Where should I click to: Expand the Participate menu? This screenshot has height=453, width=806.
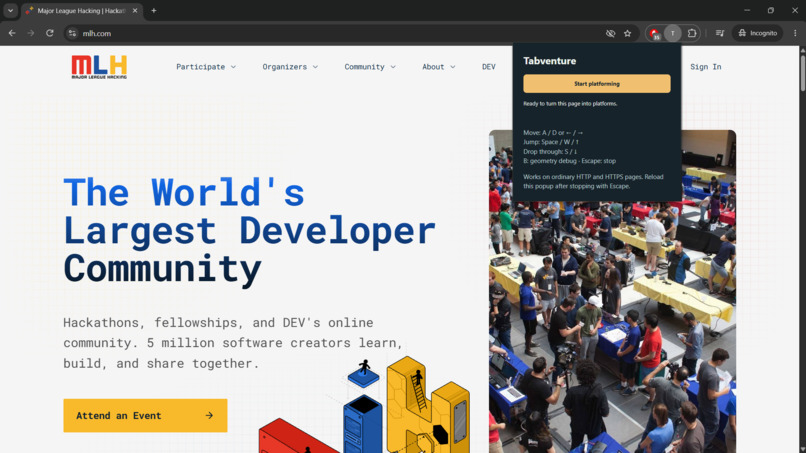pyautogui.click(x=206, y=67)
